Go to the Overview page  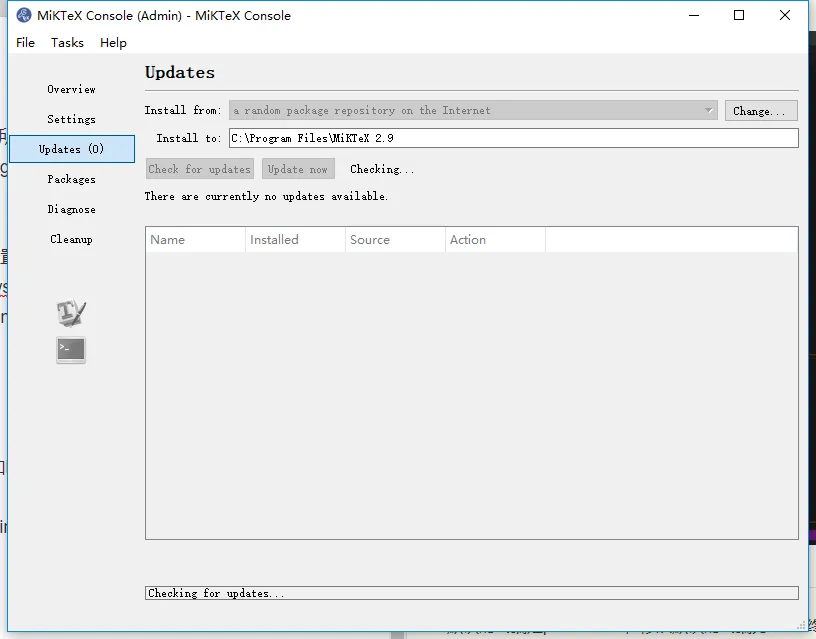(x=71, y=90)
